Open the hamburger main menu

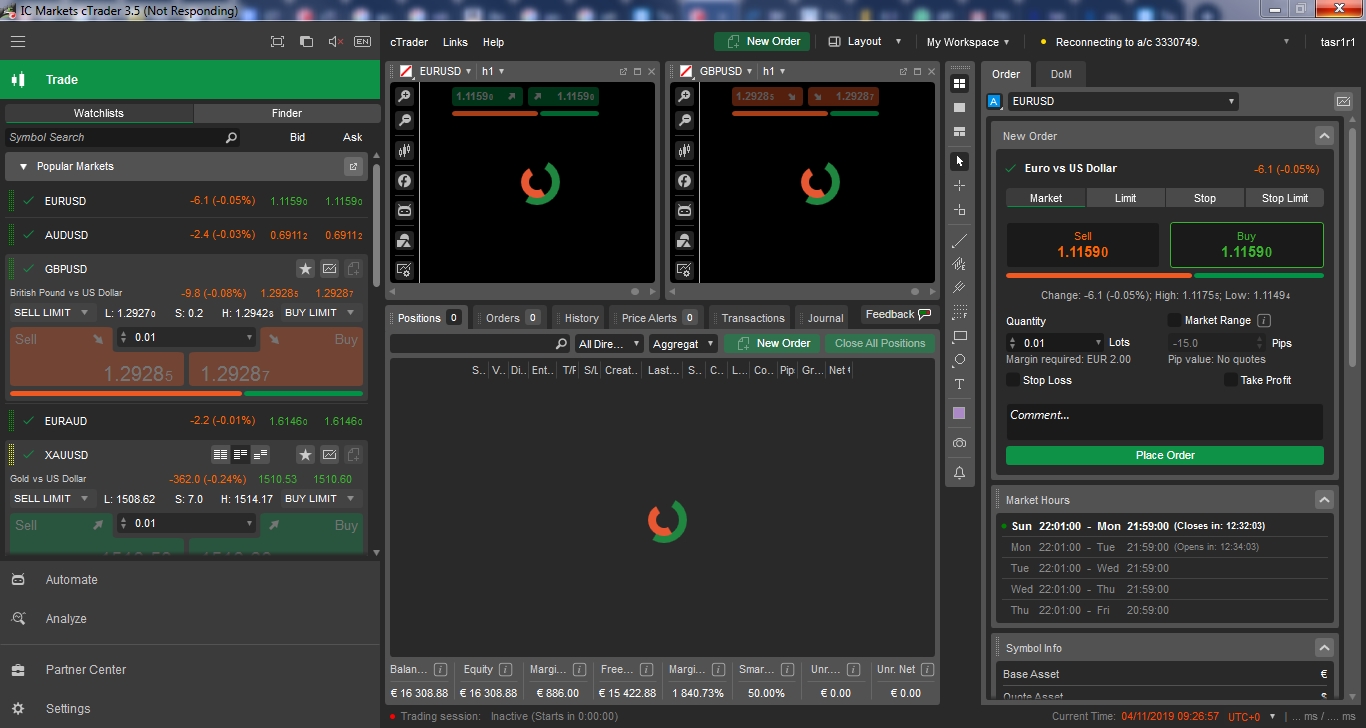18,42
